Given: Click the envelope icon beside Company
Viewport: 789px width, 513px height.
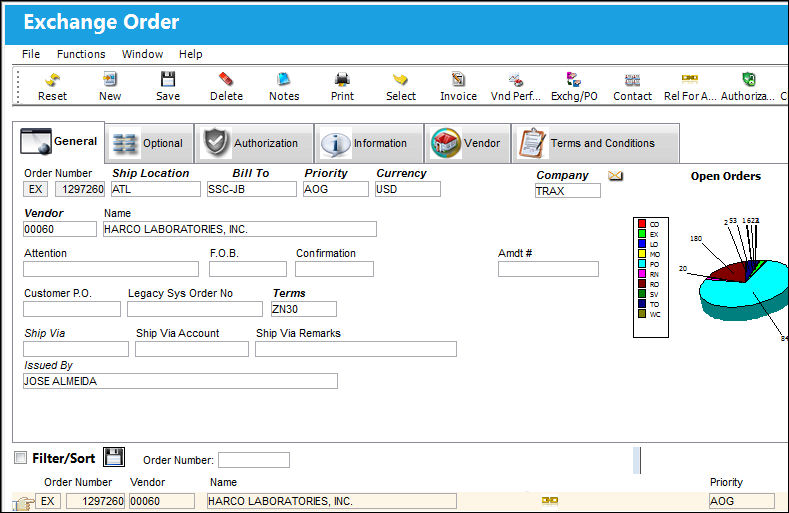Looking at the screenshot, I should pos(615,176).
